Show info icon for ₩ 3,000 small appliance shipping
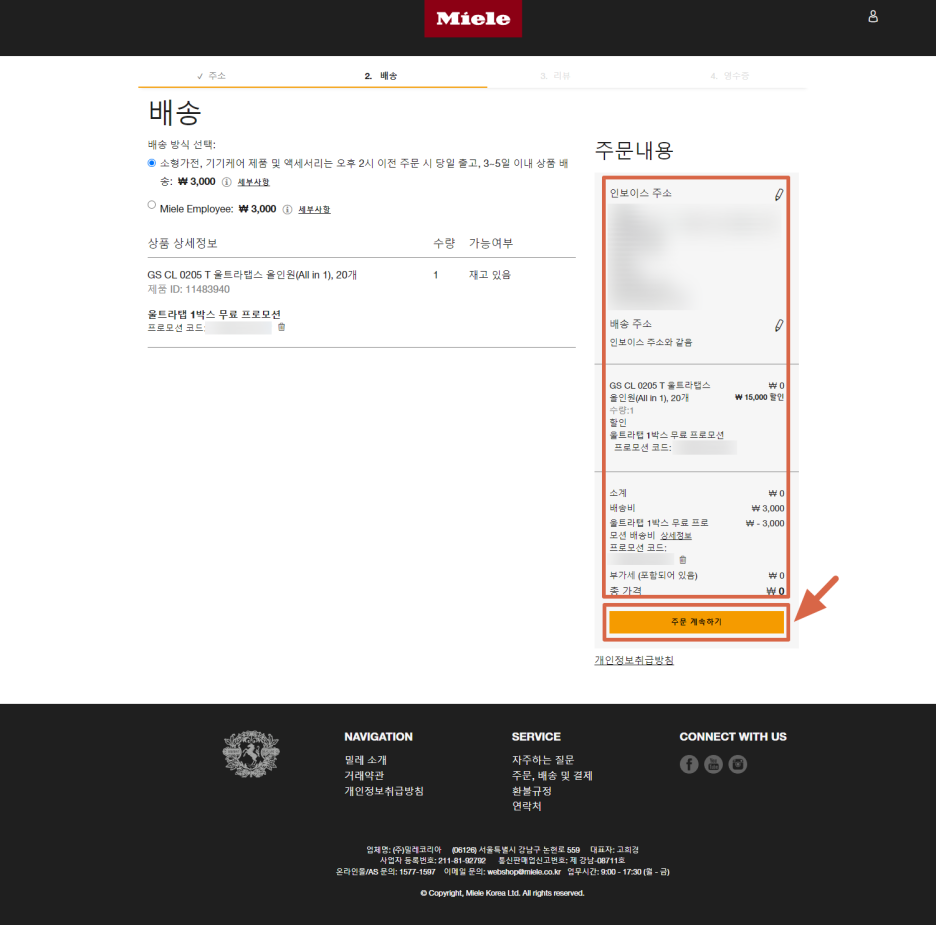The image size is (936, 925). 226,182
